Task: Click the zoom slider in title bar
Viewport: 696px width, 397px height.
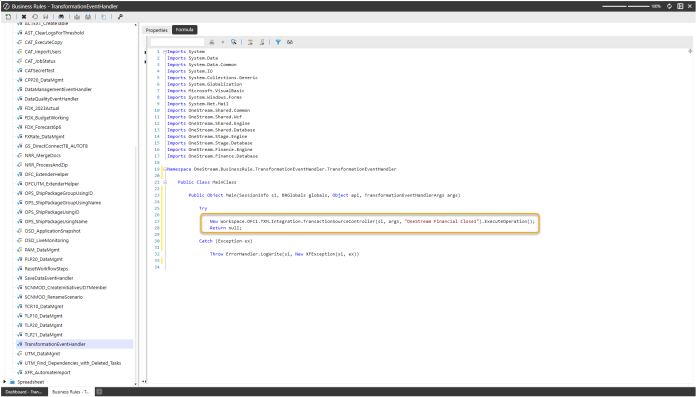Action: click(626, 6)
